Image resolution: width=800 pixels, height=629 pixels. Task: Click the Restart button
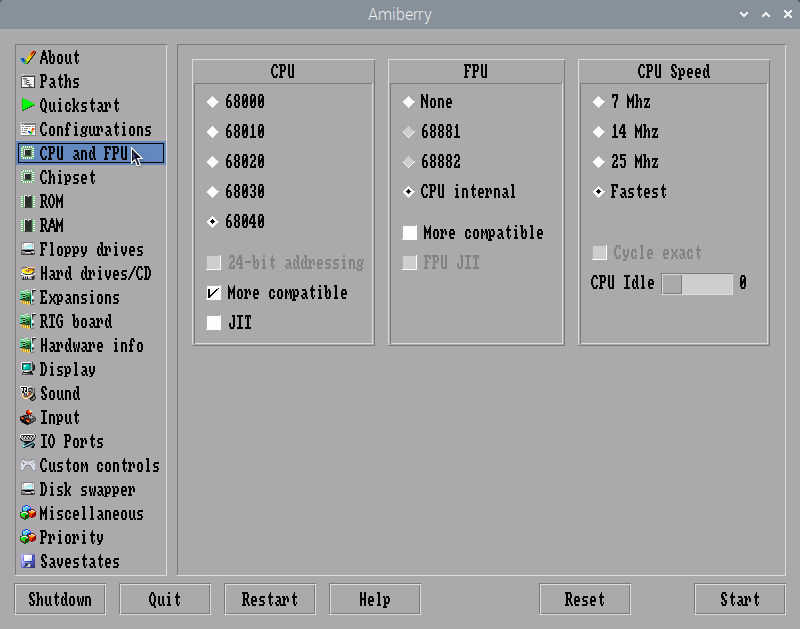point(270,599)
